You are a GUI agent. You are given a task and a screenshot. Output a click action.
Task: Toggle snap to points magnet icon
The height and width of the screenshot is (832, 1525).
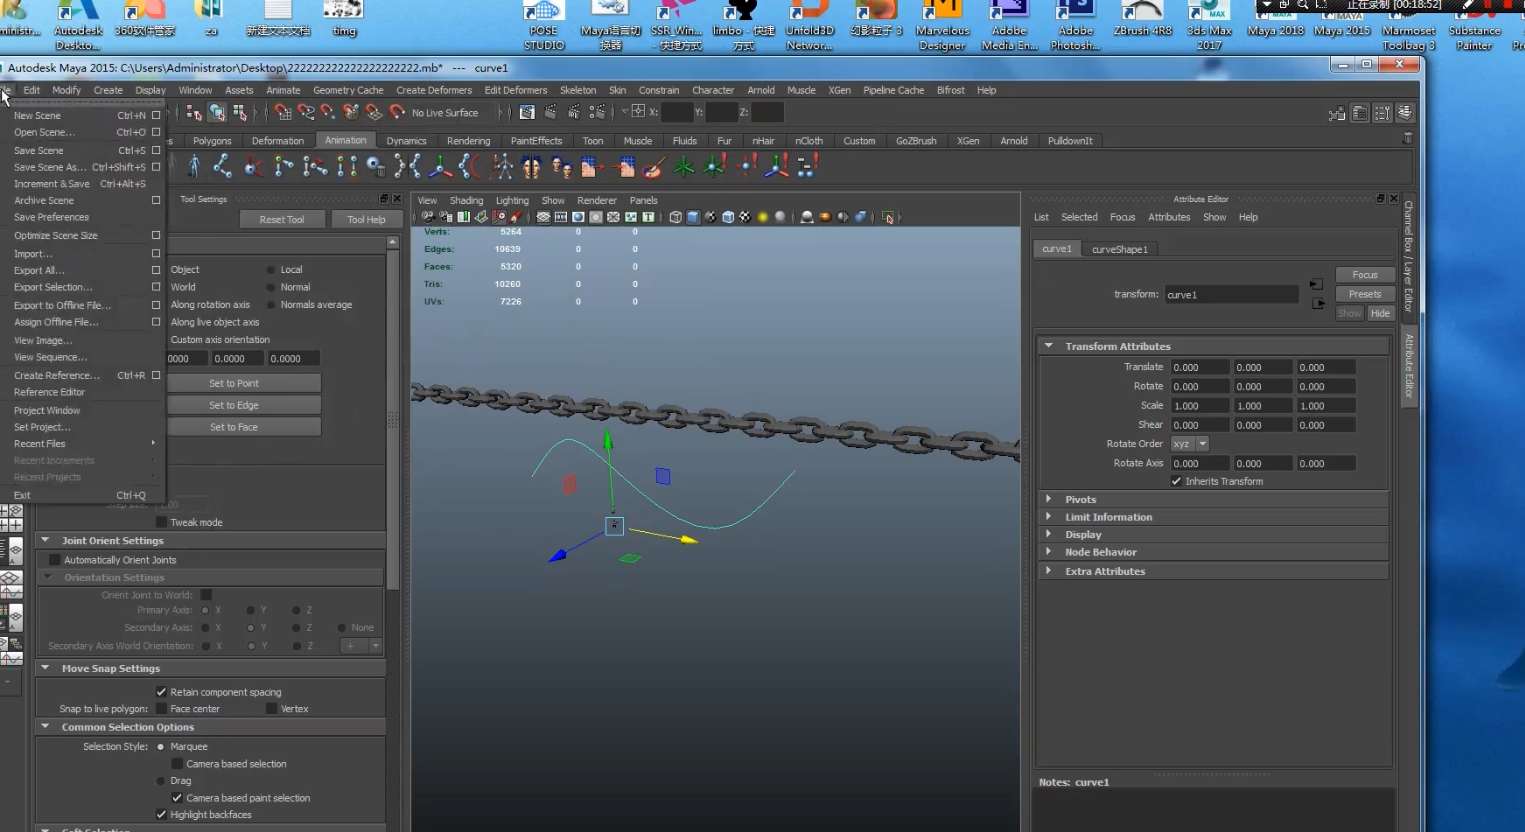(328, 112)
